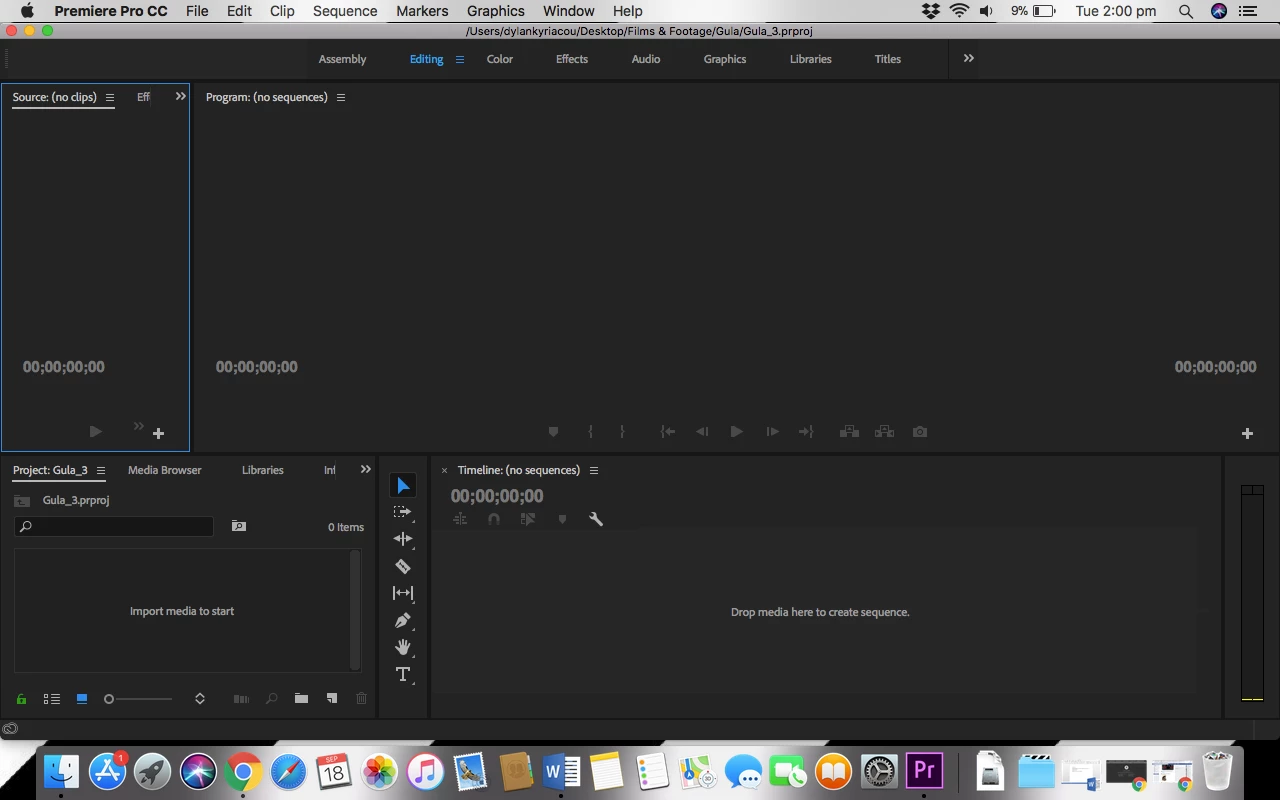1280x800 pixels.
Task: Select the Ripple Edit tool
Action: 403,539
